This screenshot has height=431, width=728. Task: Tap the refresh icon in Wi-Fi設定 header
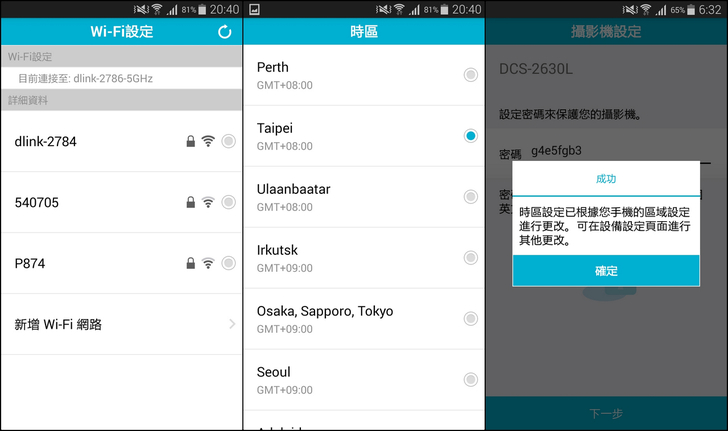[225, 32]
